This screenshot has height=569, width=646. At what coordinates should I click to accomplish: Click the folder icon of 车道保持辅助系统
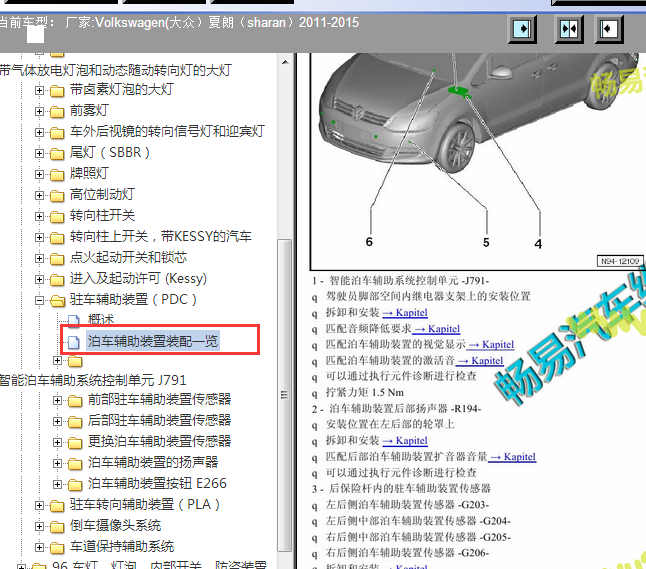click(x=57, y=548)
